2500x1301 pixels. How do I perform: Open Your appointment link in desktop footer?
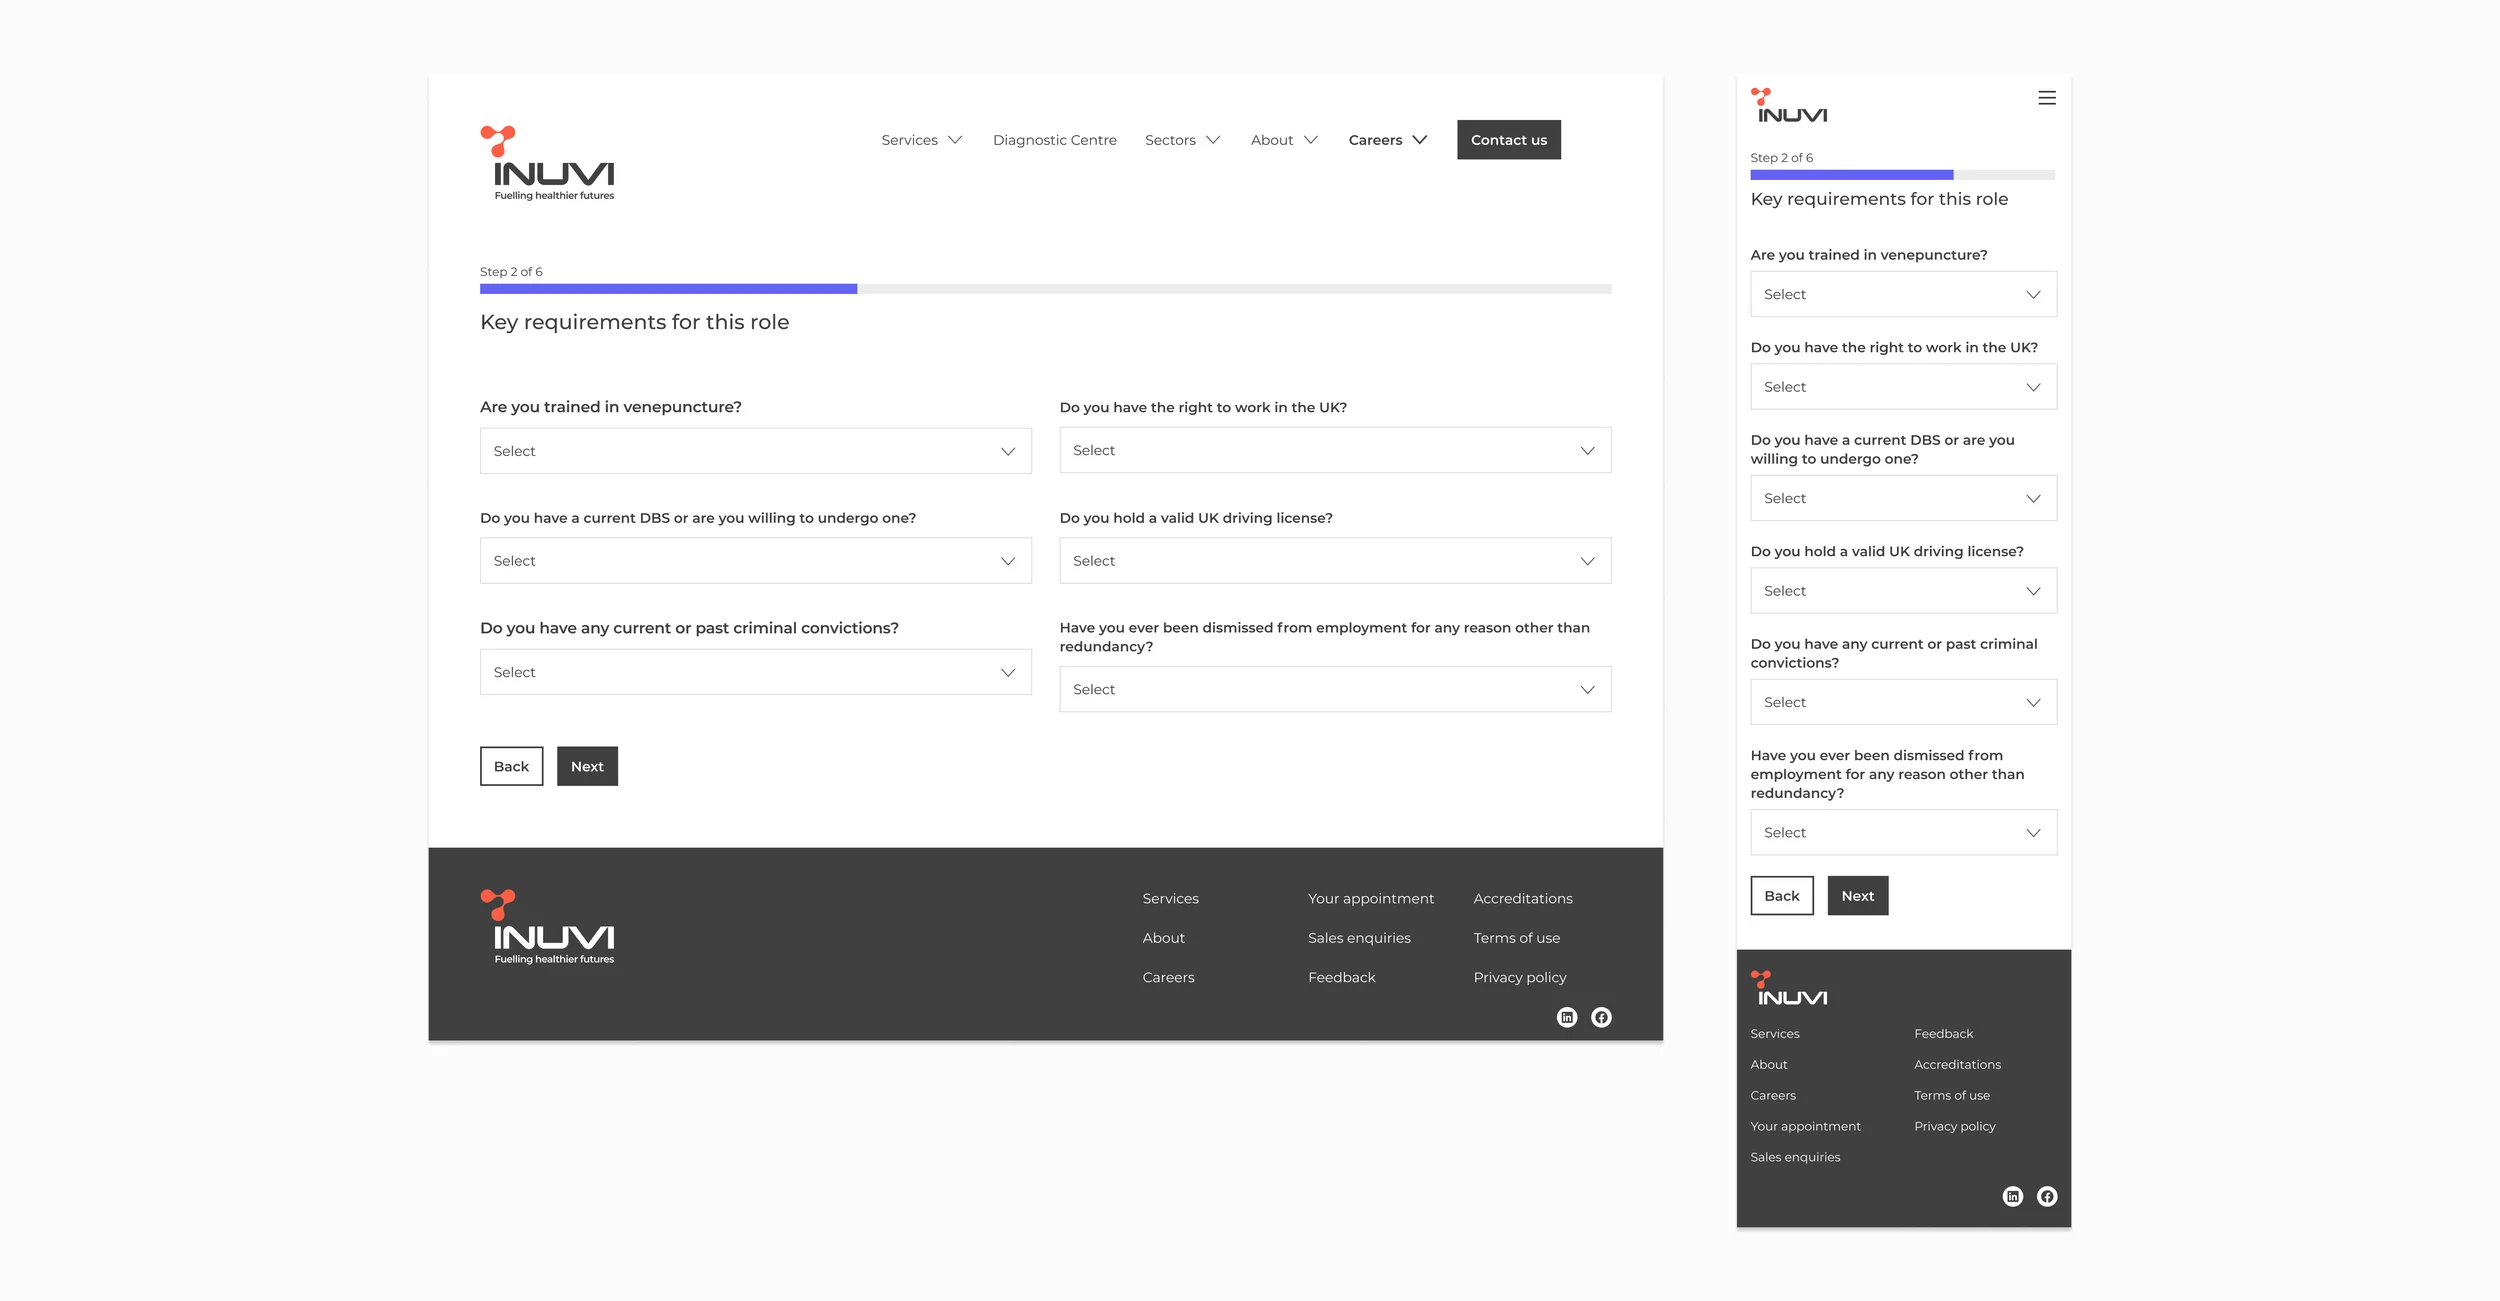pyautogui.click(x=1370, y=899)
